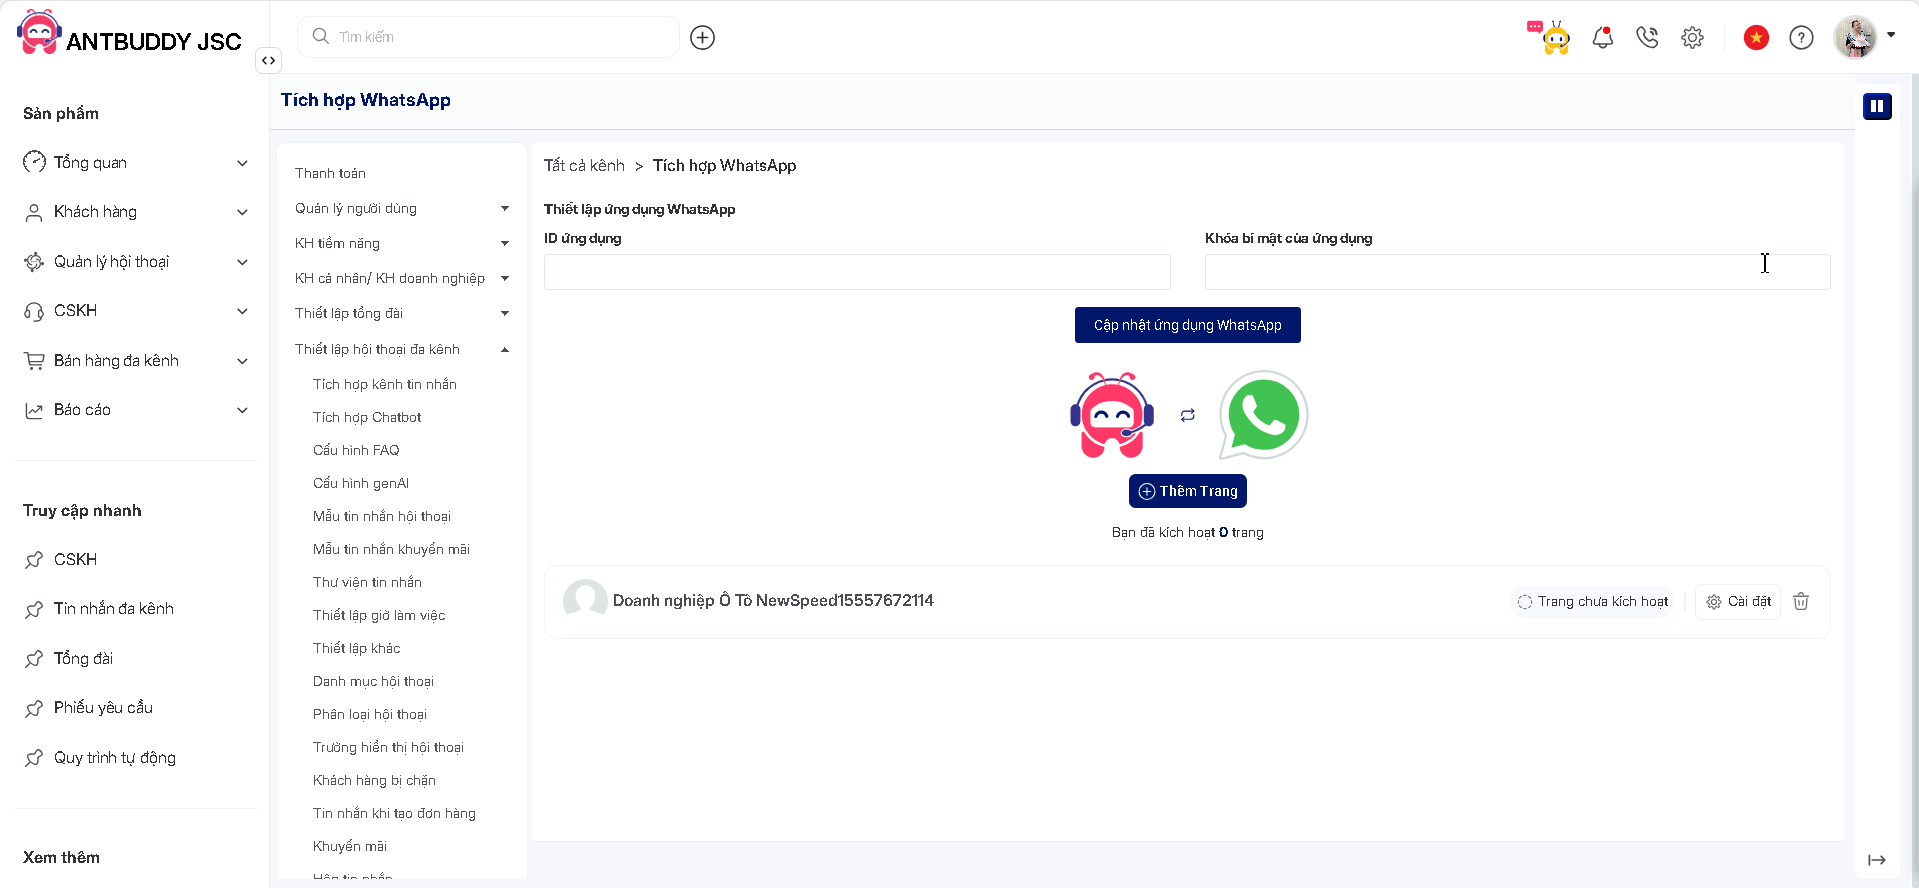Open Phiếu yêu cầu shortcut
The height and width of the screenshot is (888, 1919).
tap(88, 708)
